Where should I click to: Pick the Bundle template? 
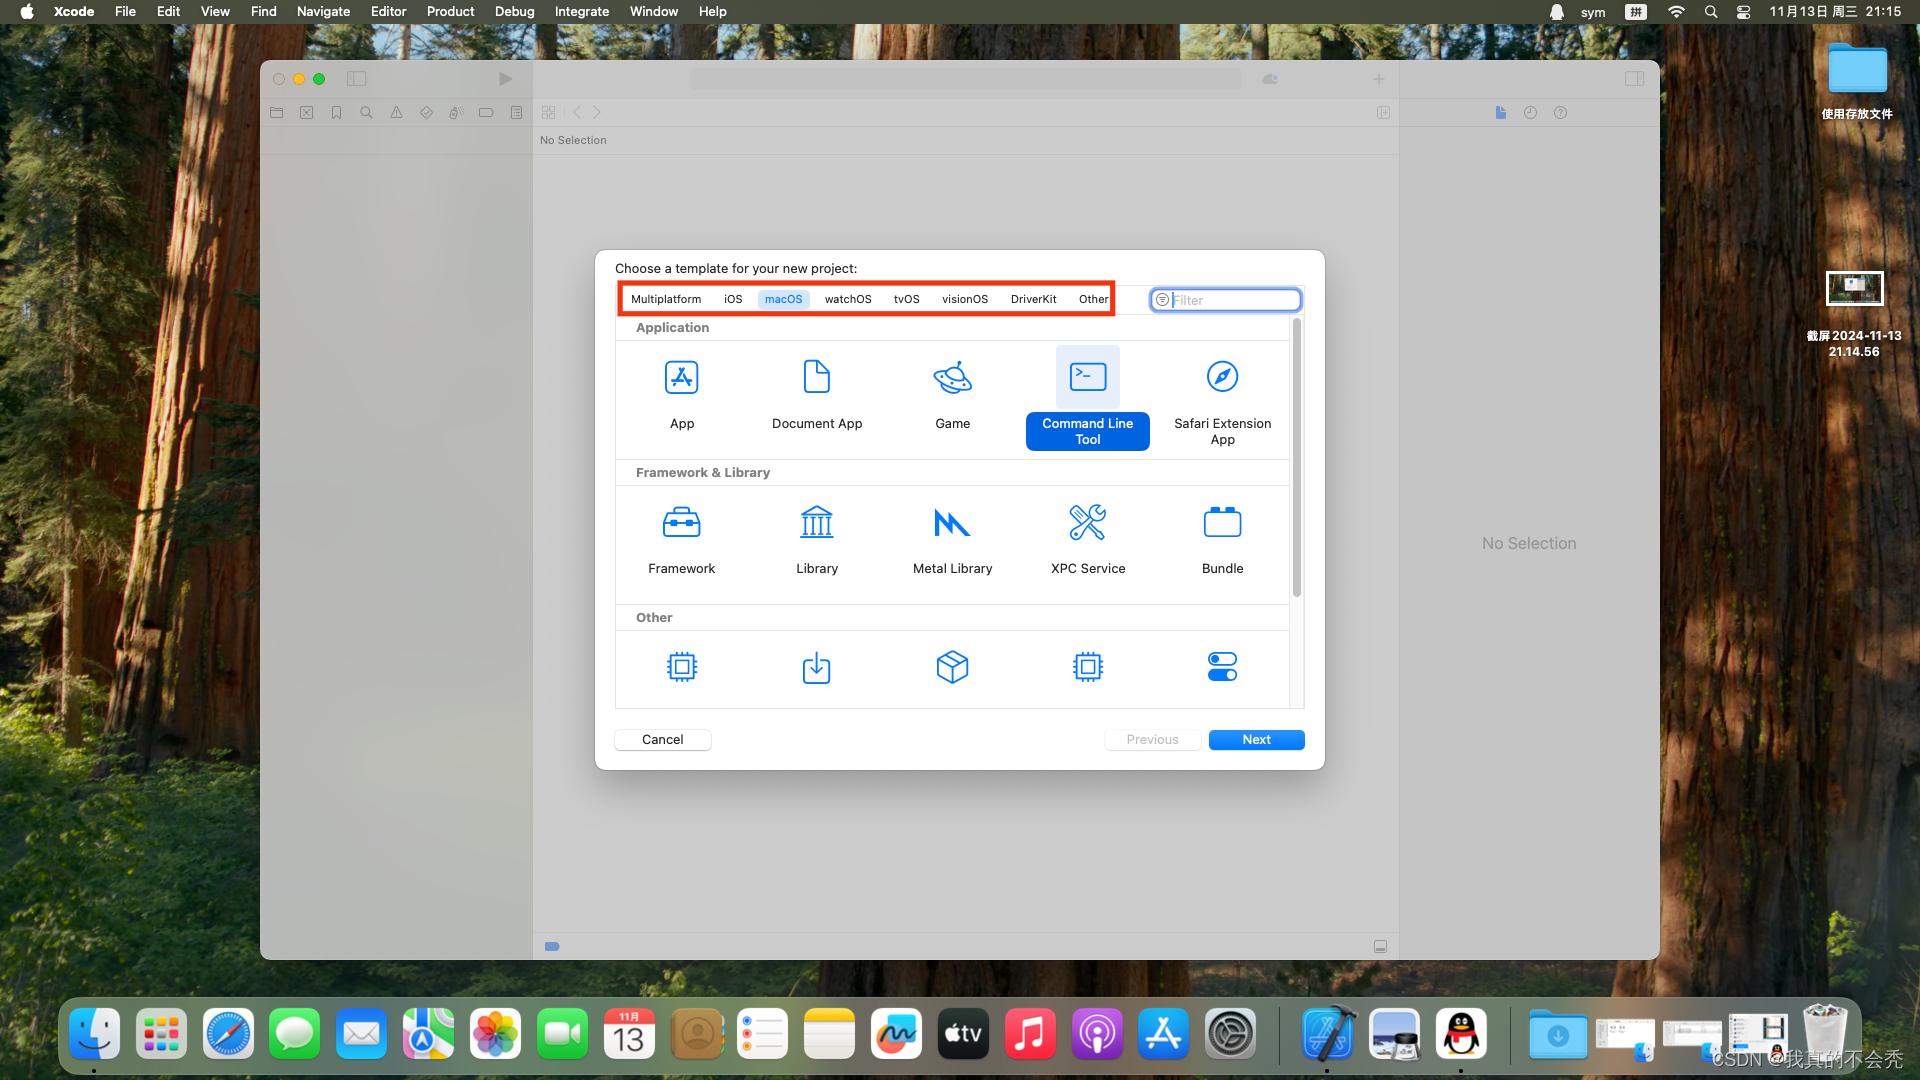tap(1223, 541)
